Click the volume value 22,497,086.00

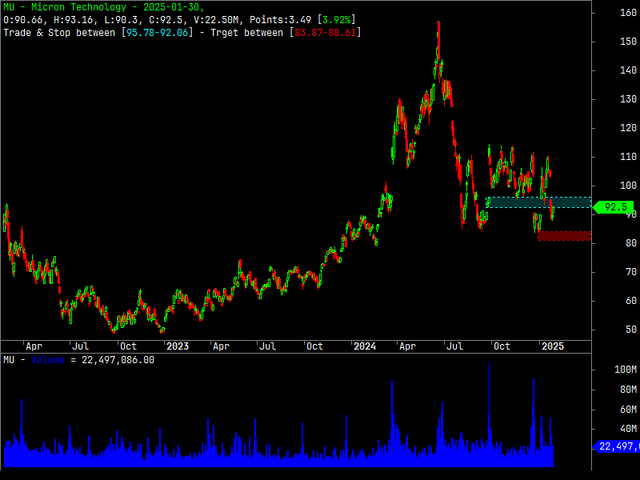(118, 360)
